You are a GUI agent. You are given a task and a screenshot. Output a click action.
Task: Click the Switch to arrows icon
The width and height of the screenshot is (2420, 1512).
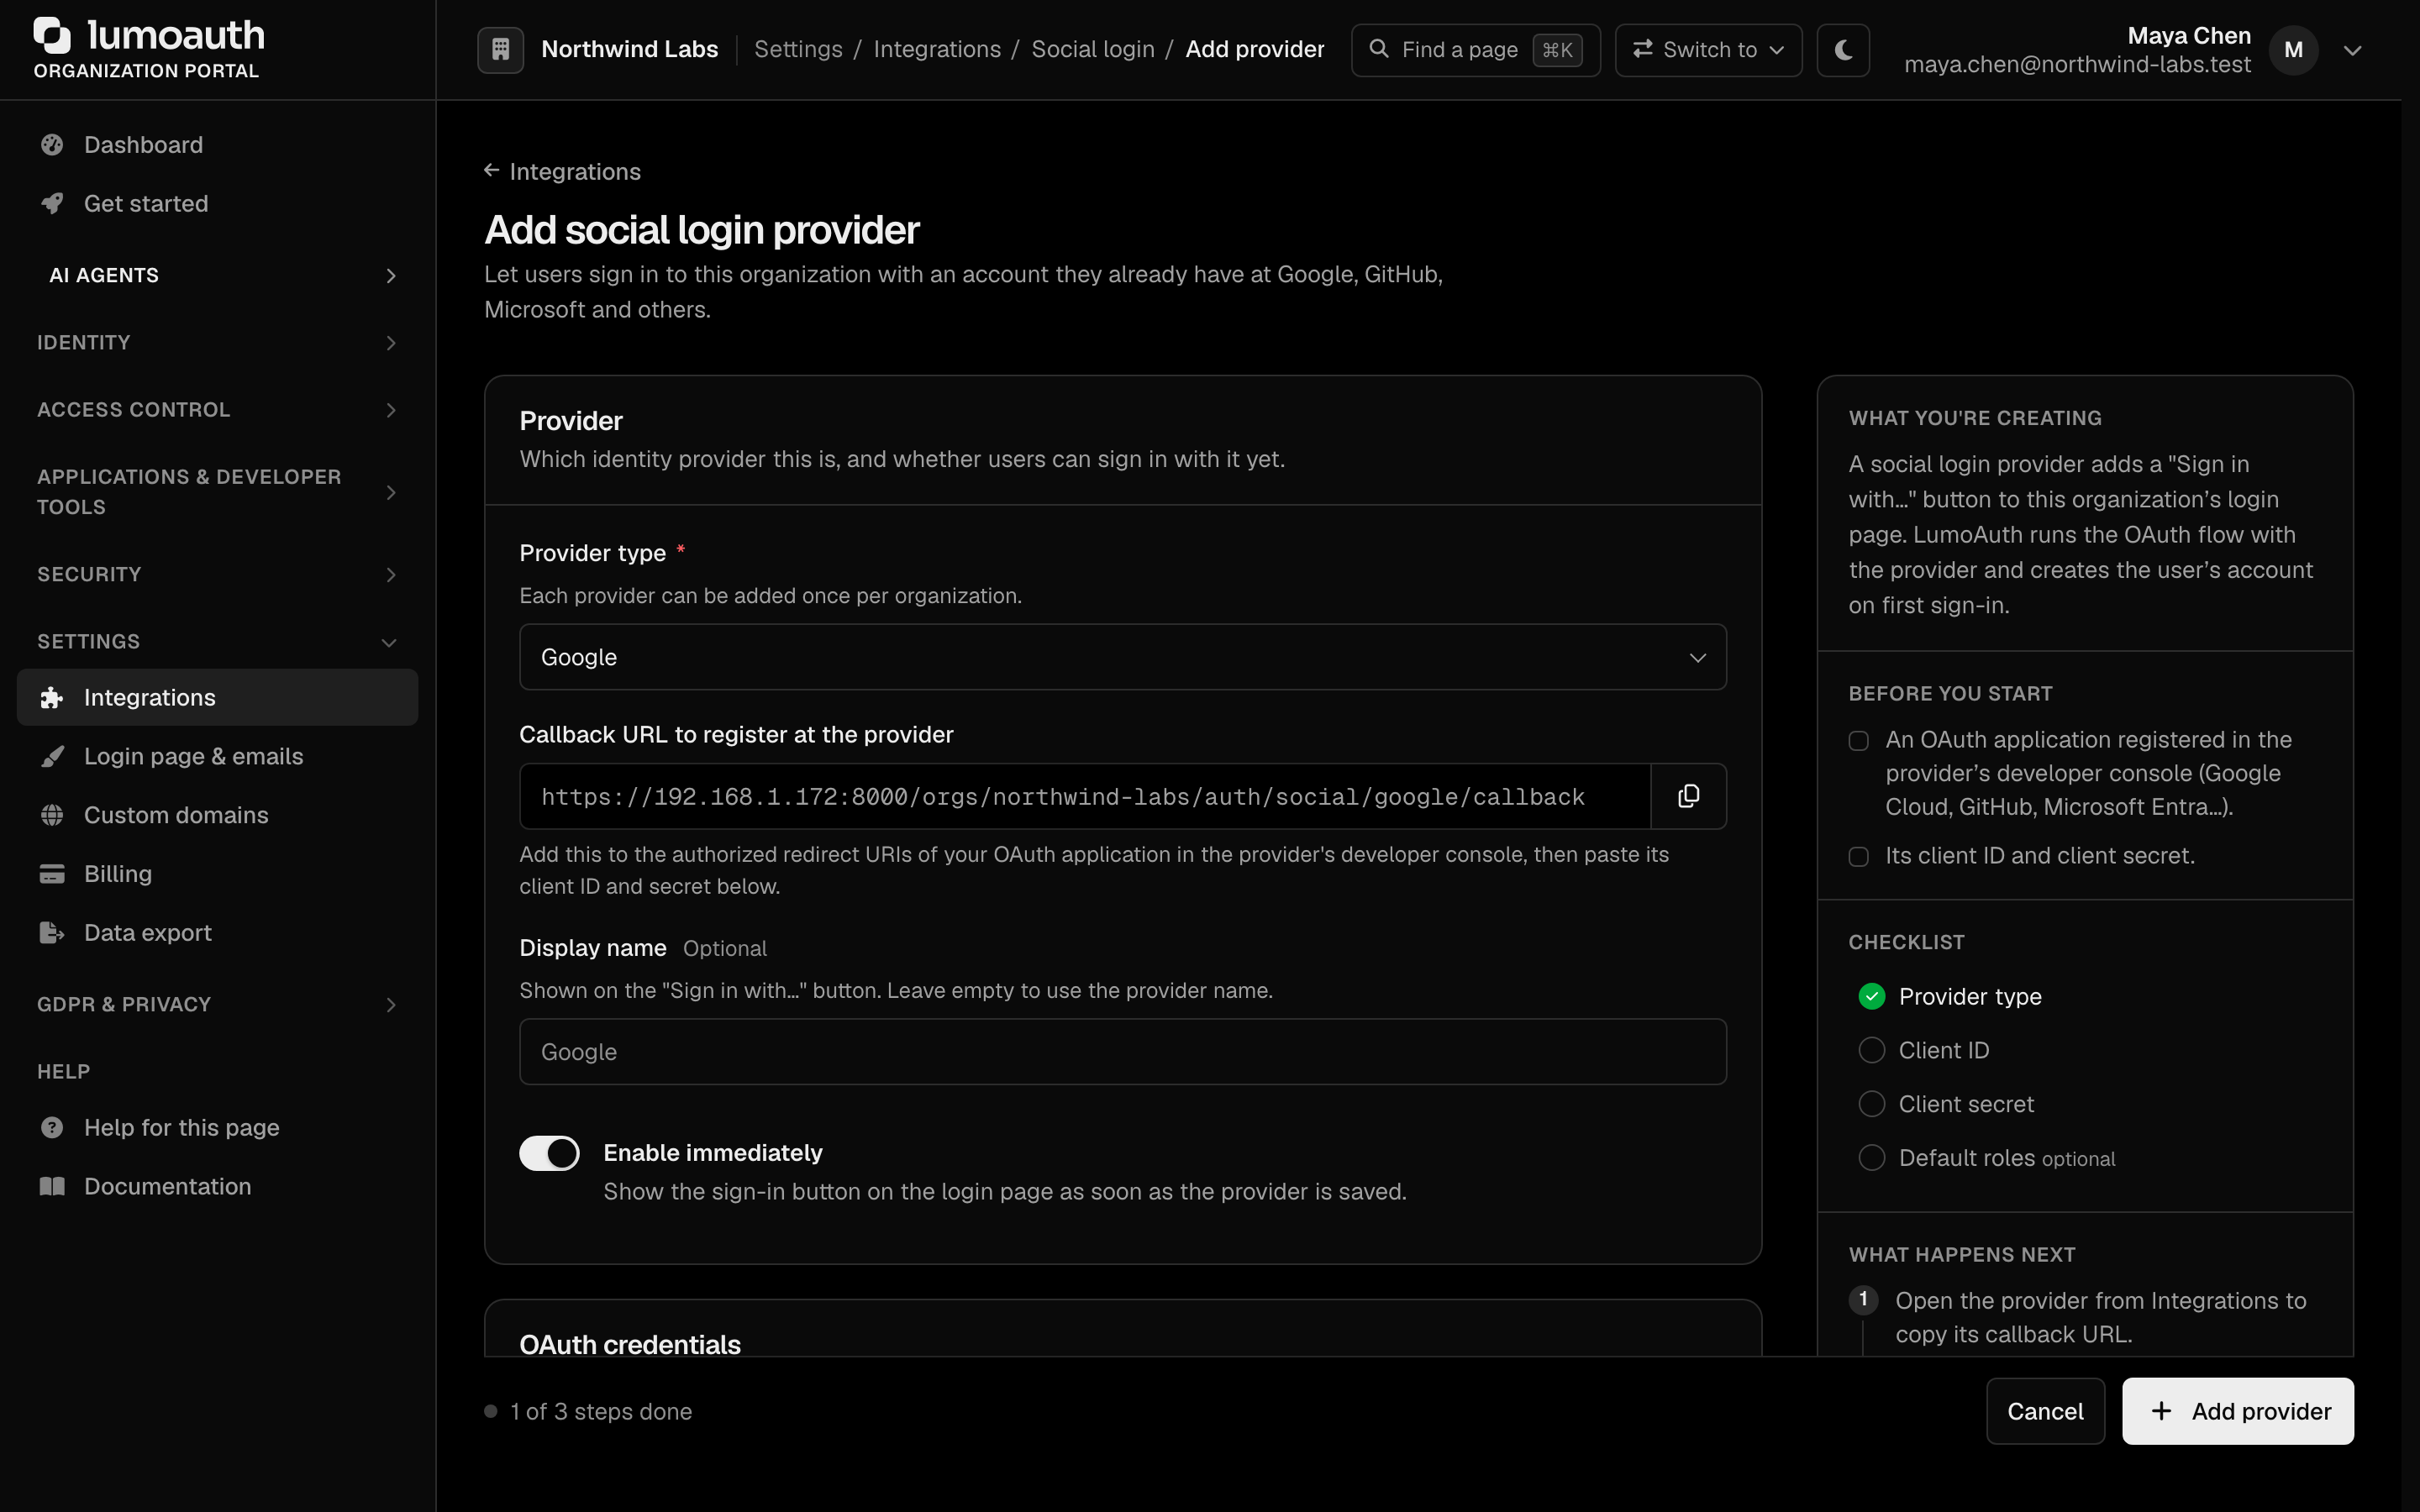[x=1642, y=49]
